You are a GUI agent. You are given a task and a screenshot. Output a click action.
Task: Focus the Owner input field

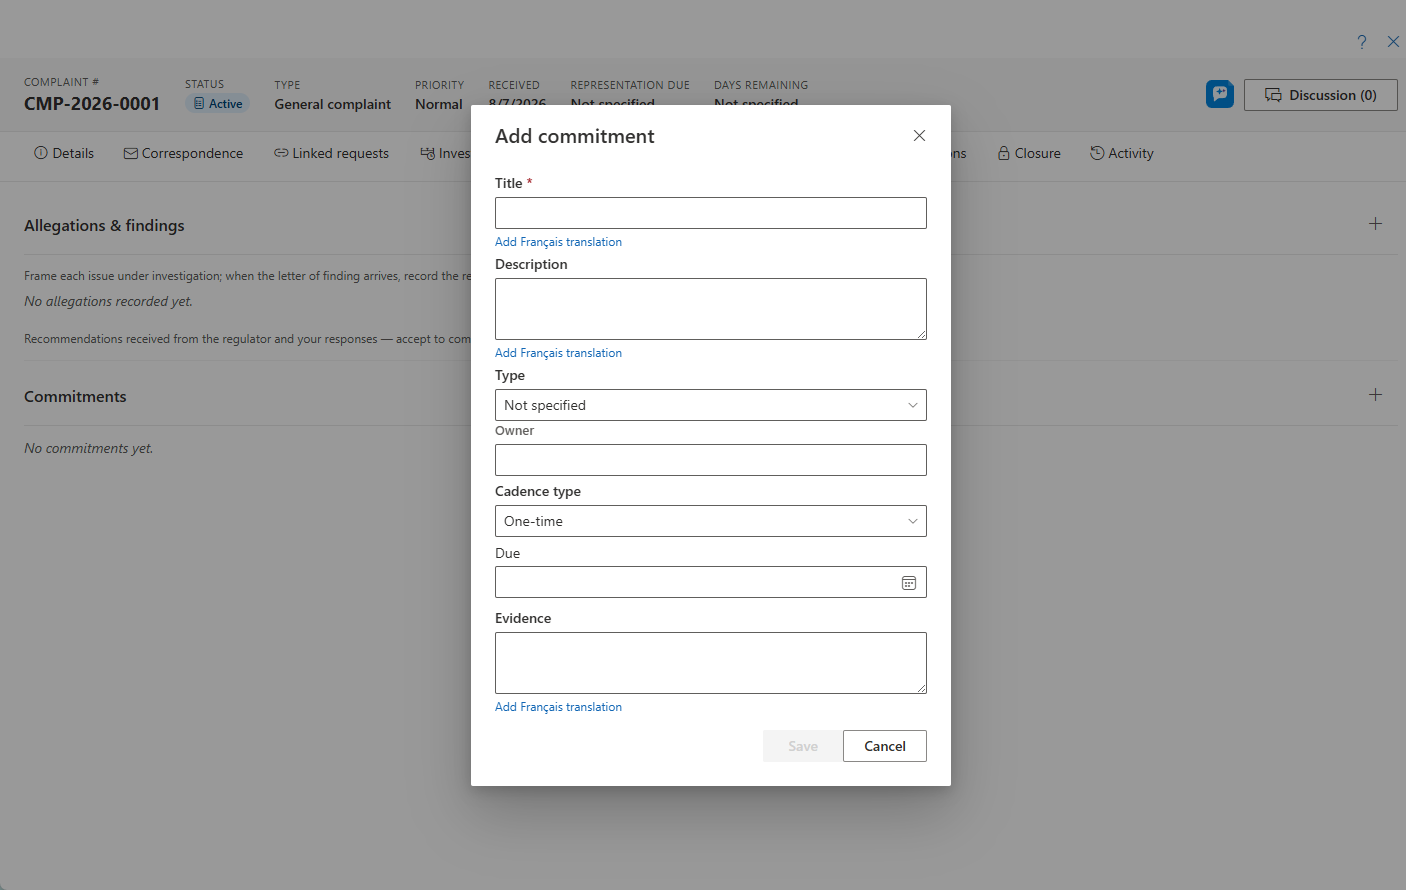point(710,460)
